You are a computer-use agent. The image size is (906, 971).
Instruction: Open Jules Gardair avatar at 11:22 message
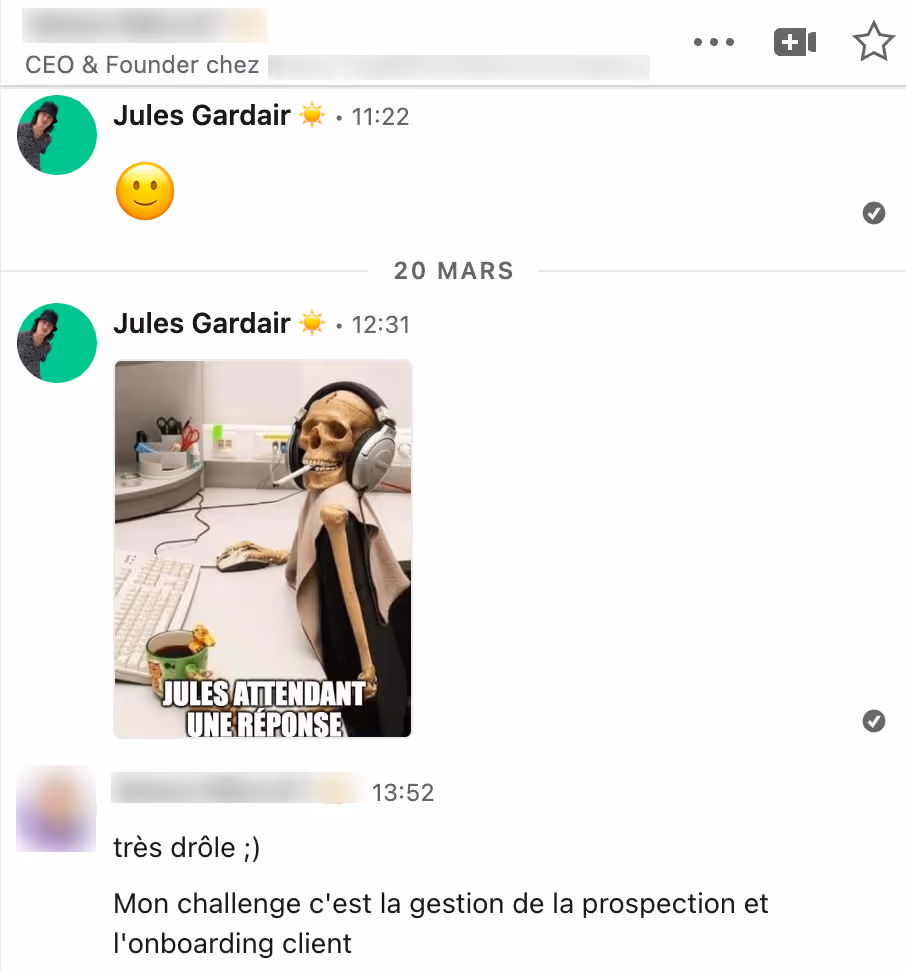point(57,135)
